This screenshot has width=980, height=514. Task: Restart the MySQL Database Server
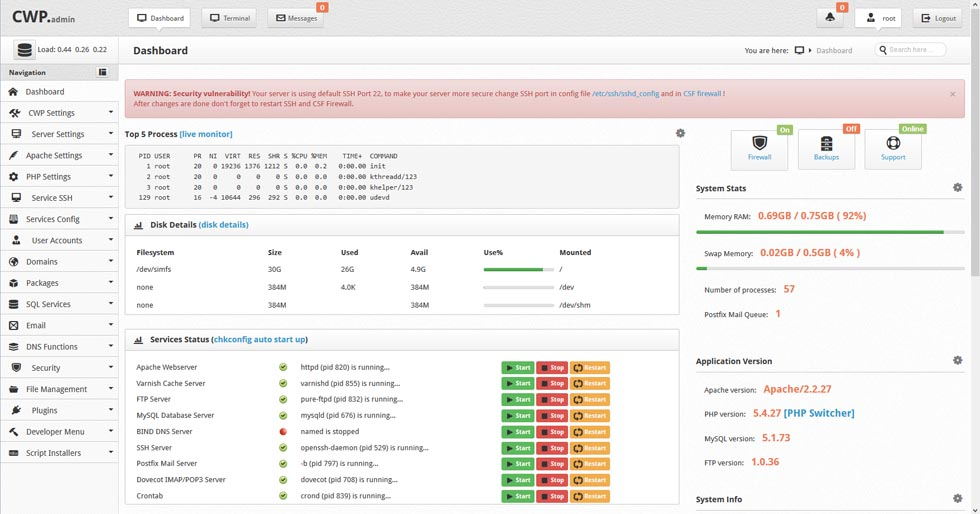coord(590,416)
